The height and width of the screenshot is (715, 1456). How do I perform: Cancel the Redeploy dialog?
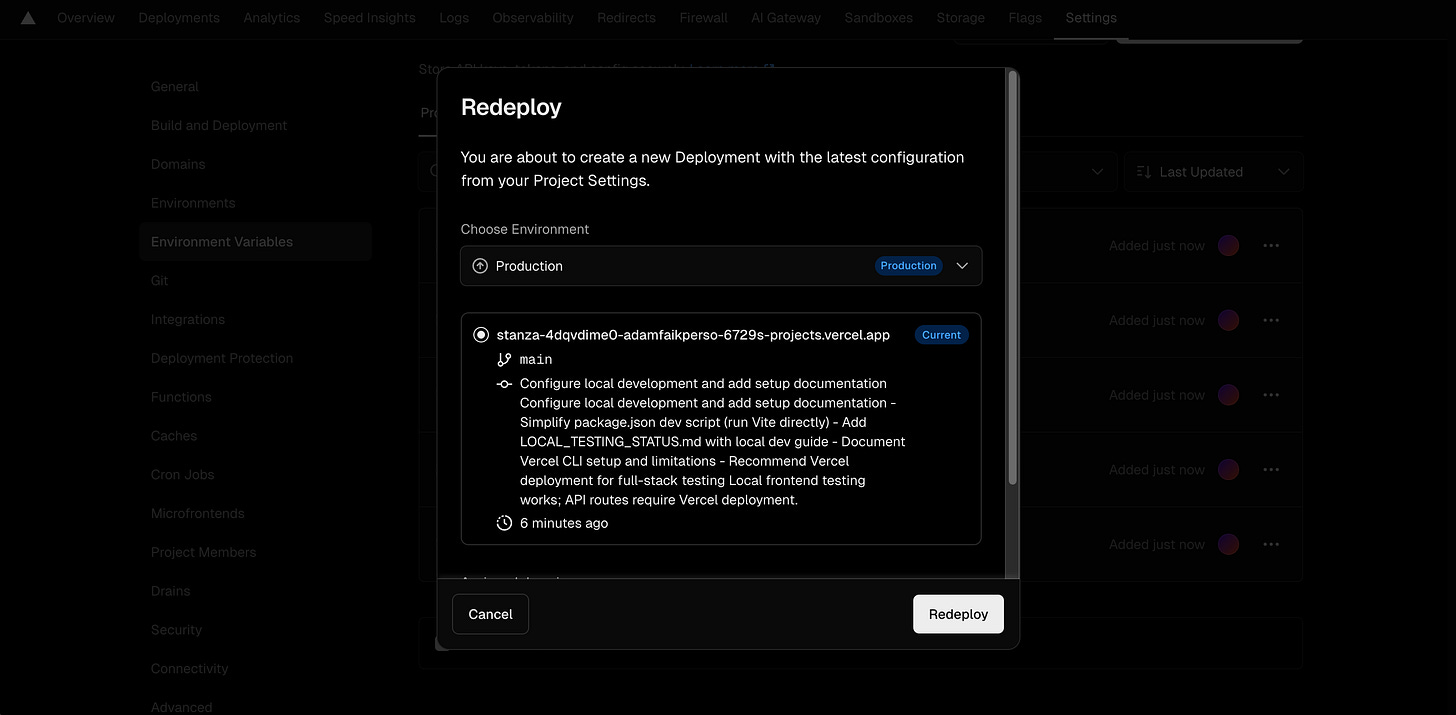click(x=489, y=613)
